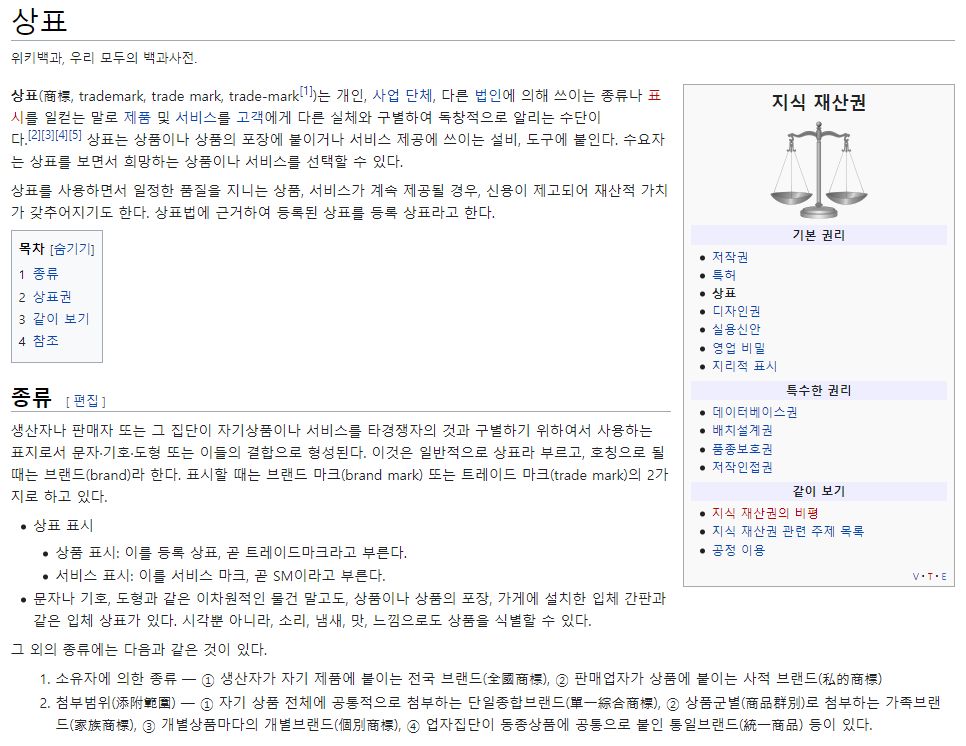Viewport: 966px width, 746px height.
Task: Hide the table of contents via 숨기기
Action: click(72, 249)
